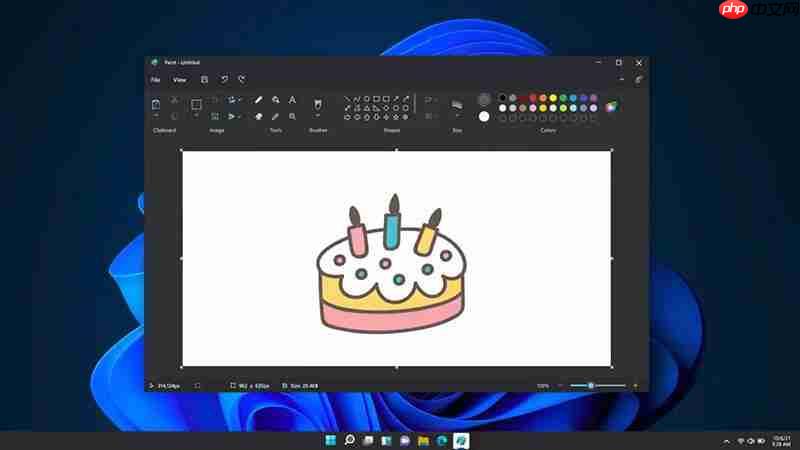This screenshot has height=450, width=800.
Task: Select the Color 1 foreground circle
Action: pos(484,99)
